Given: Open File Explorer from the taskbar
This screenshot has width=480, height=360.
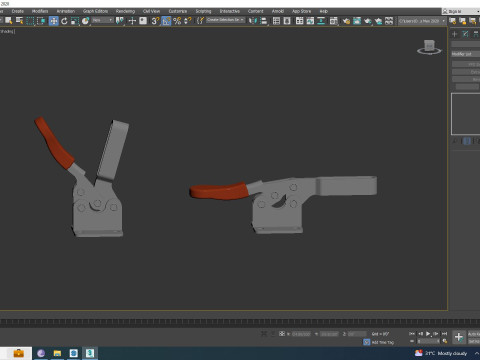Looking at the screenshot, I should (57, 353).
